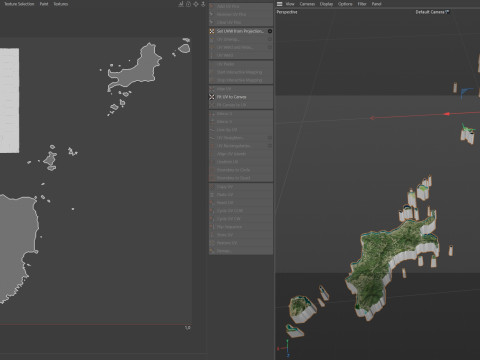Click second UV editor view navigation icon
The width and height of the screenshot is (480, 360).
[x=188, y=4]
